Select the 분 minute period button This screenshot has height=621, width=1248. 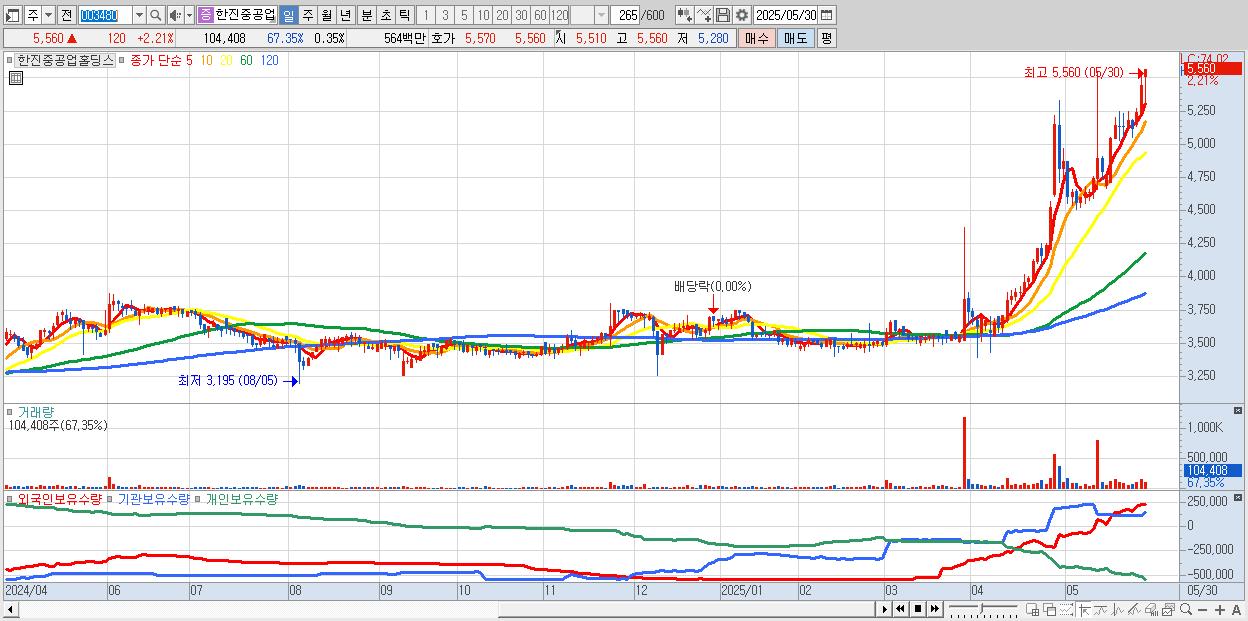(366, 15)
